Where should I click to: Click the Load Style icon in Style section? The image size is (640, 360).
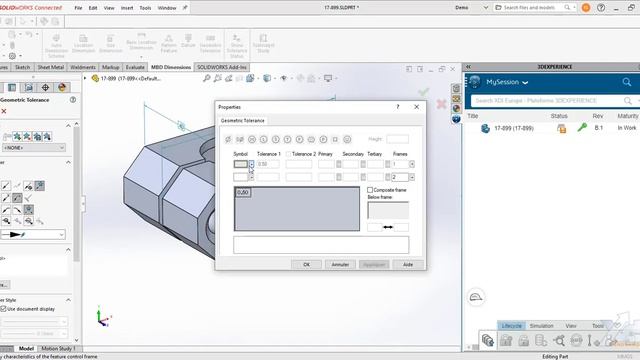[x=47, y=137]
